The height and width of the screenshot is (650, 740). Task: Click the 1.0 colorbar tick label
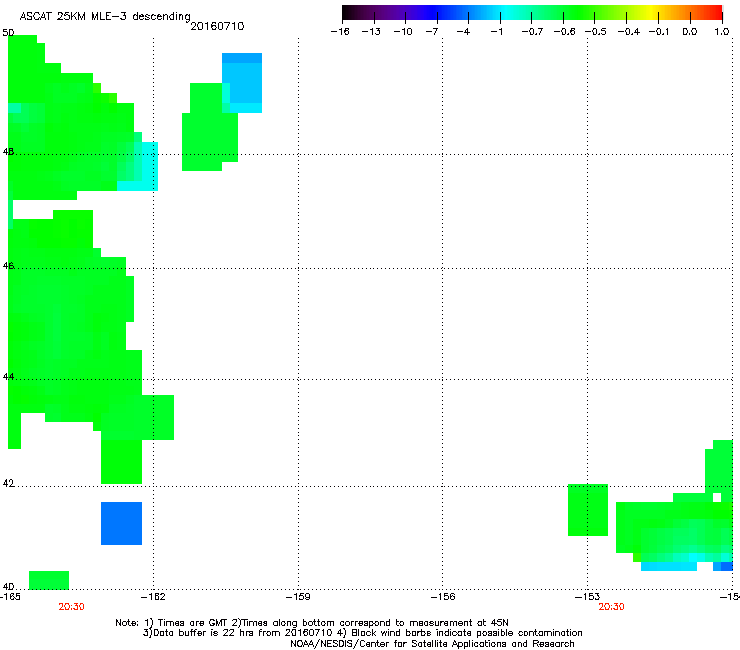722,32
